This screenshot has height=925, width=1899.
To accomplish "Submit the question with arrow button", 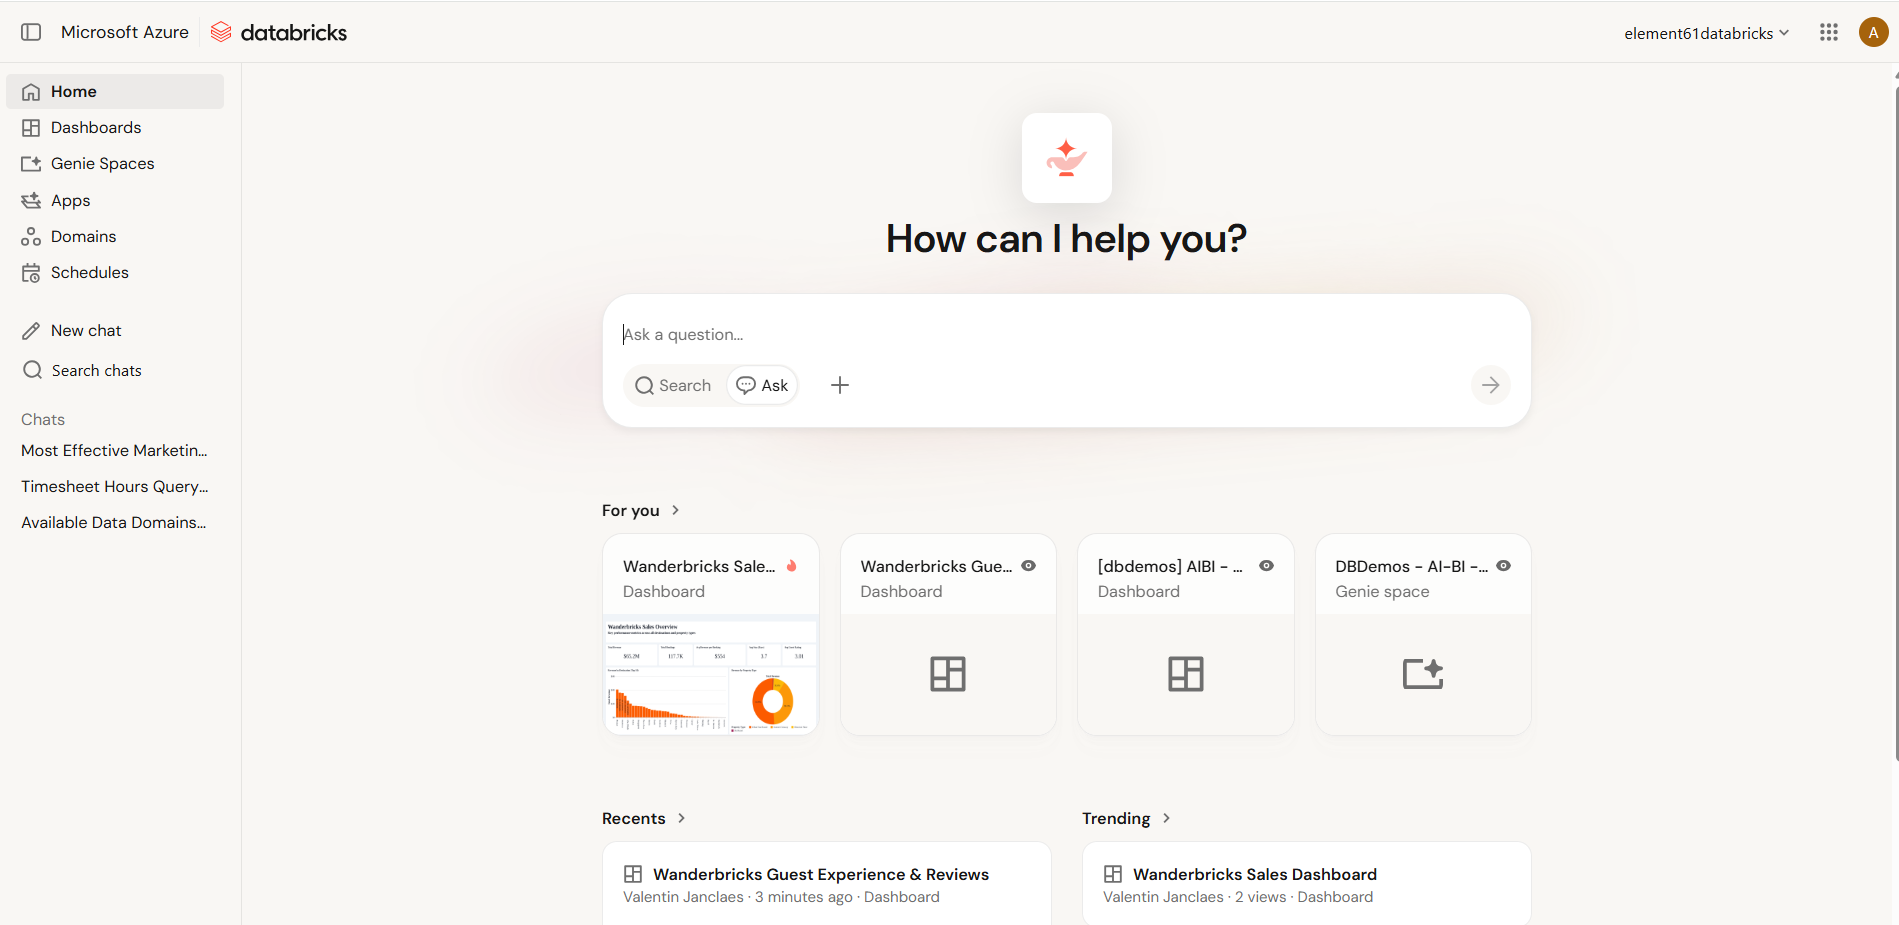I will pyautogui.click(x=1490, y=385).
